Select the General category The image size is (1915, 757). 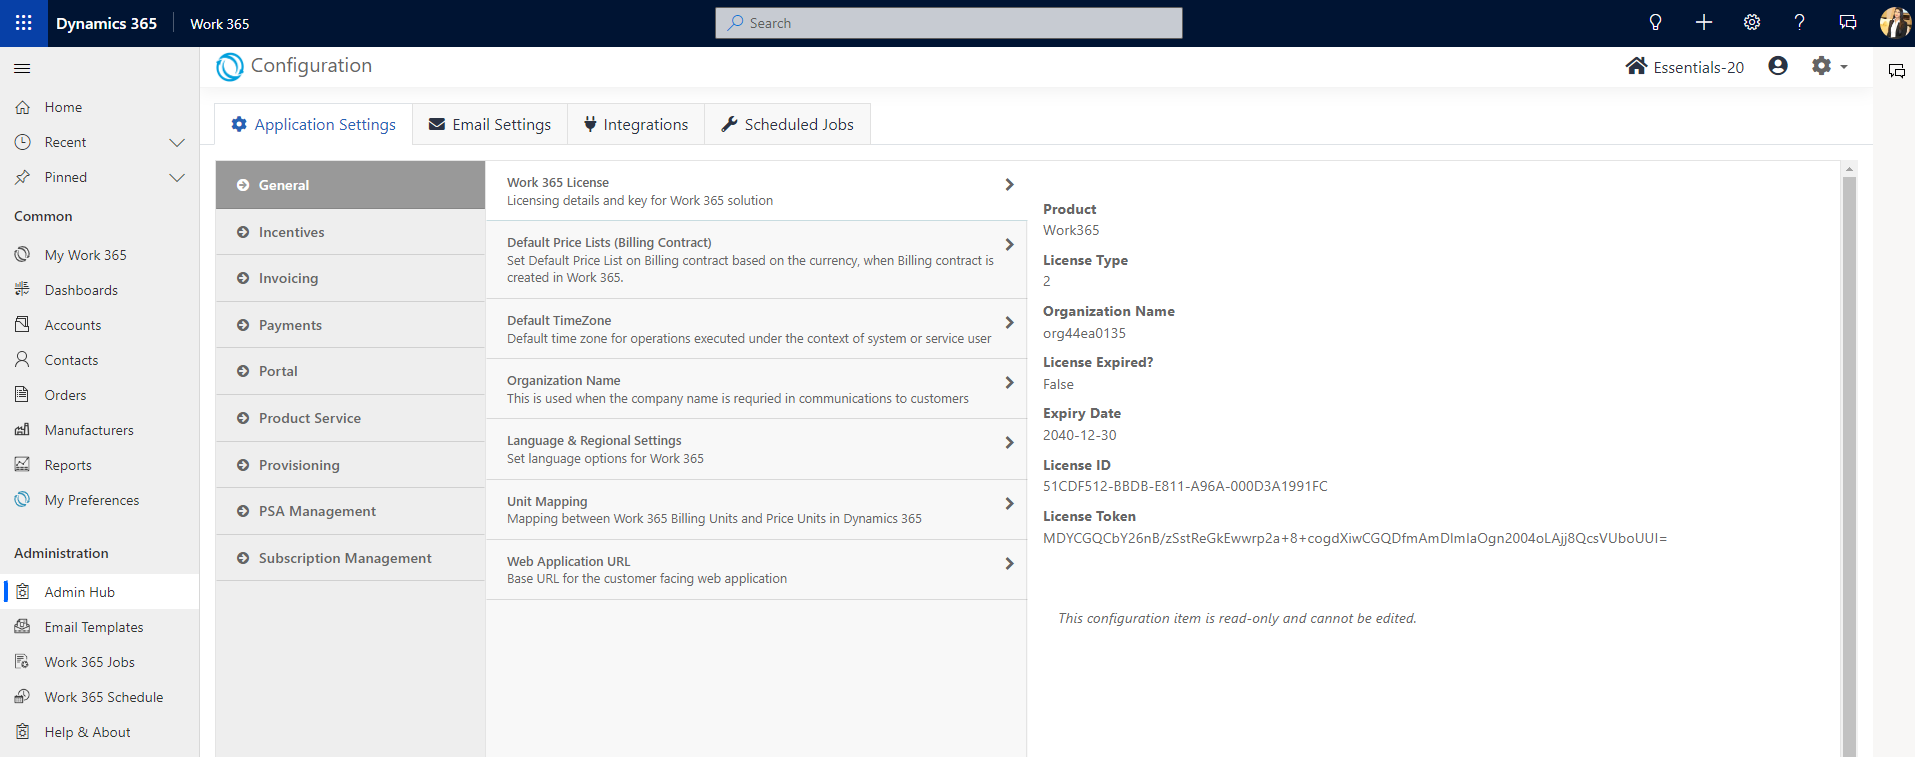(x=350, y=185)
